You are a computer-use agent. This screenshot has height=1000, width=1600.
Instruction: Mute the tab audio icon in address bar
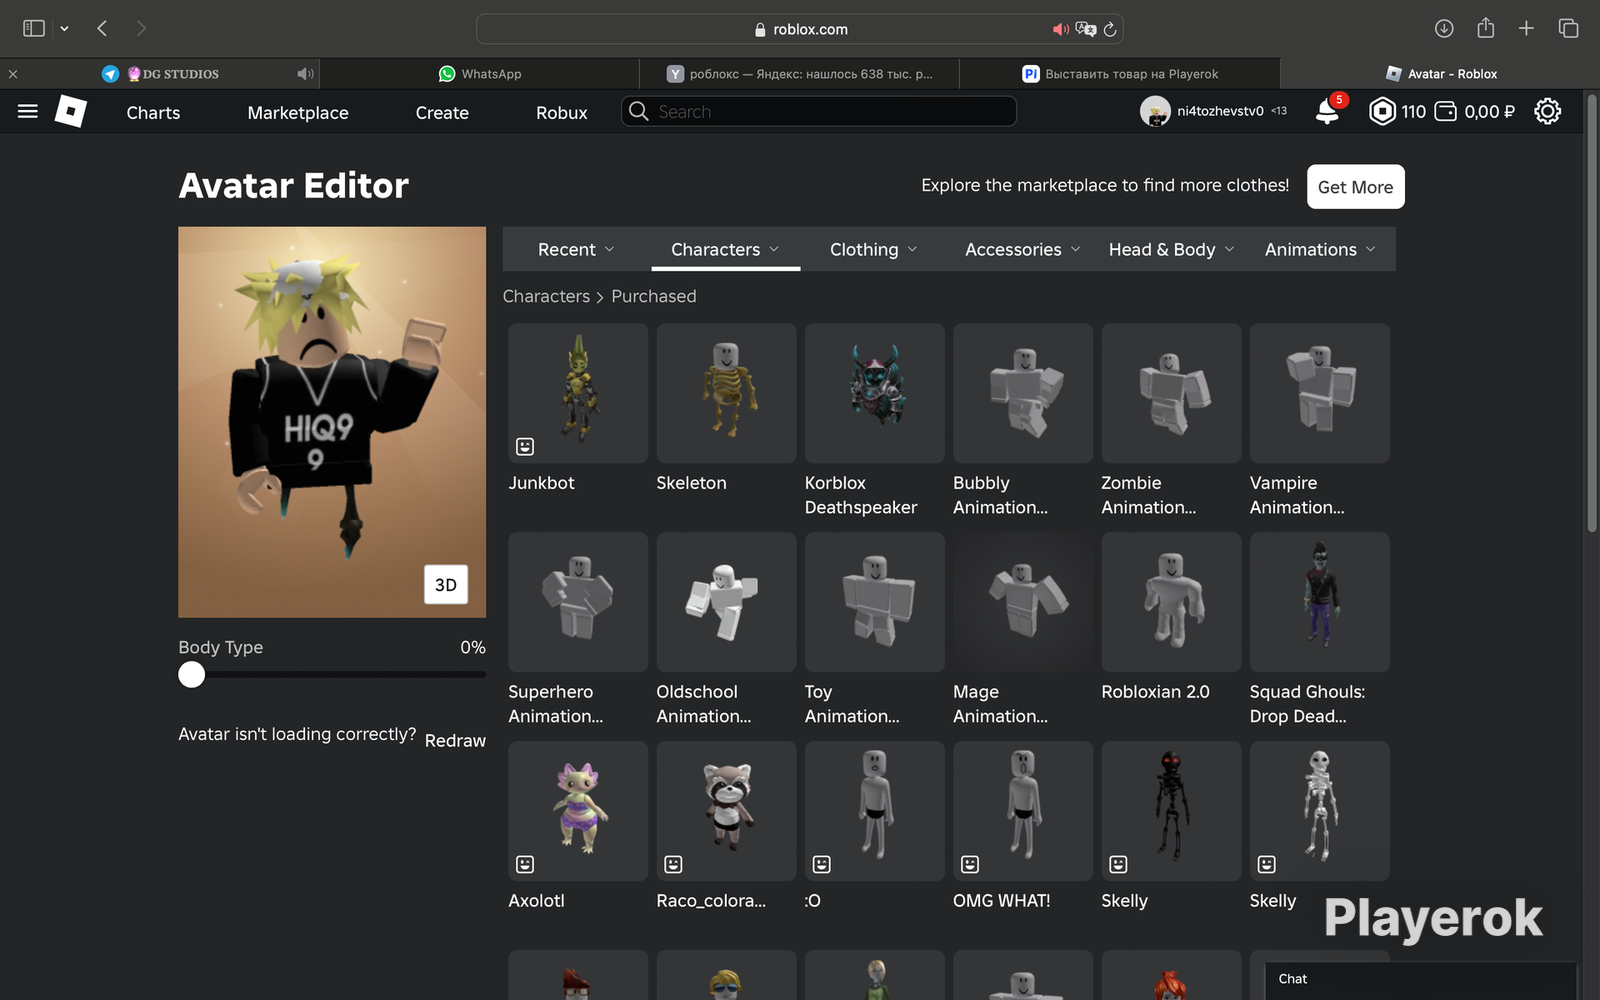click(x=1061, y=29)
